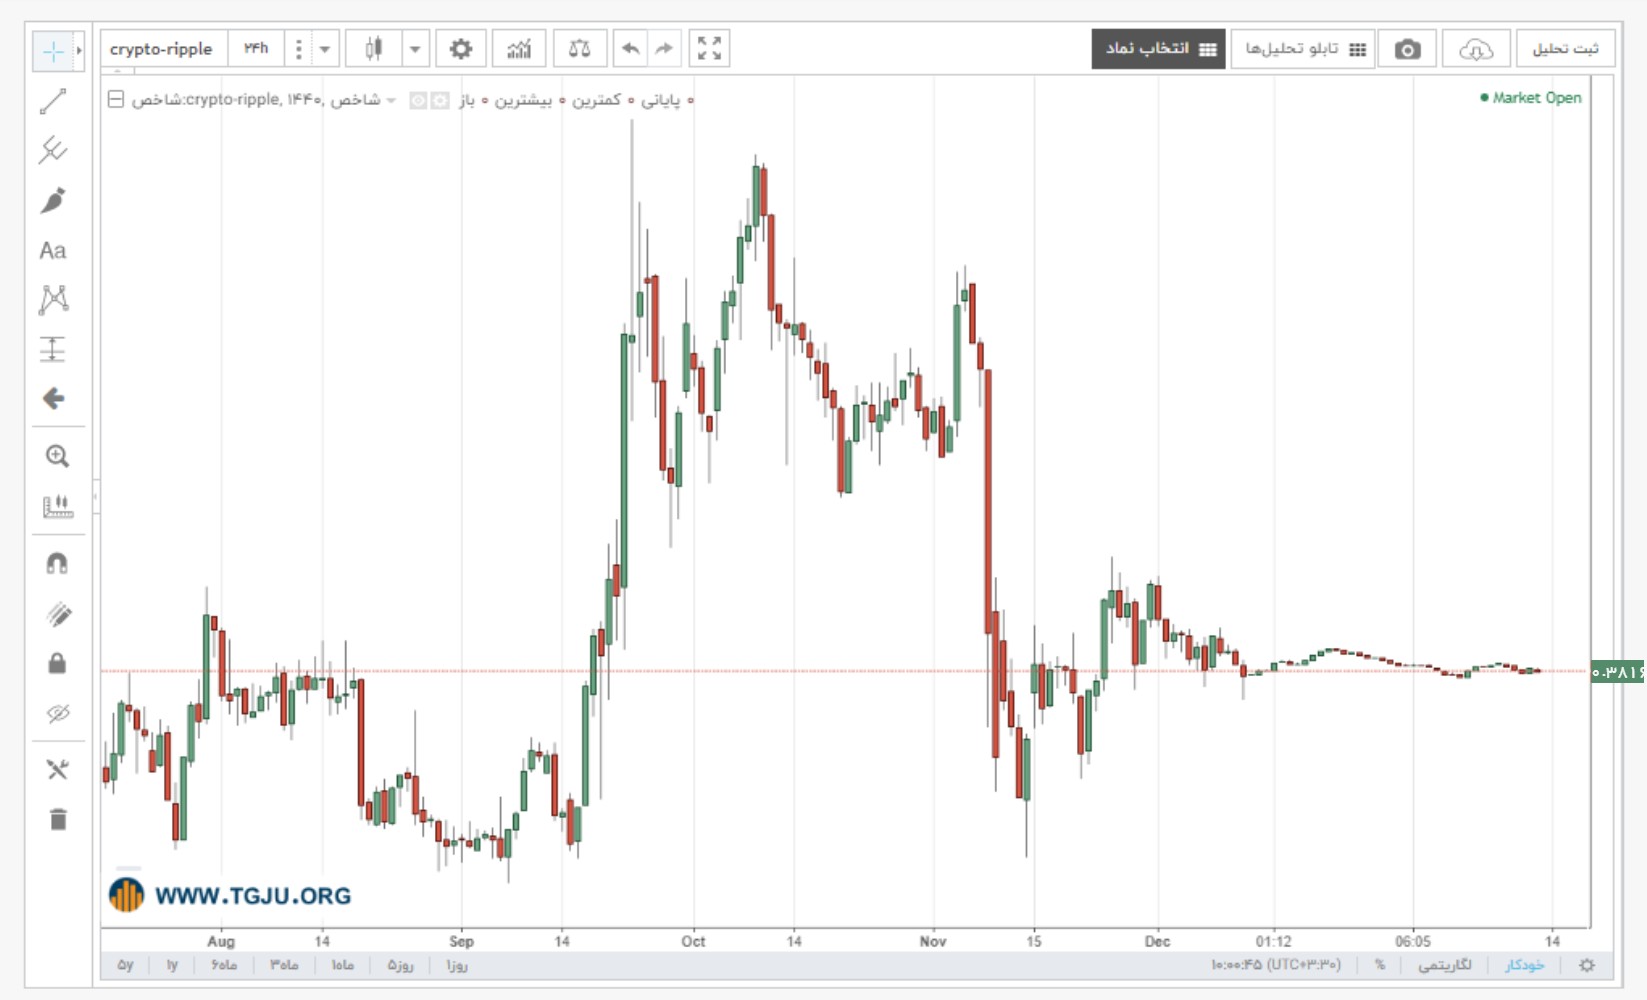
Task: Click the left-pointing back arrow in the sidebar
Action: pyautogui.click(x=53, y=399)
